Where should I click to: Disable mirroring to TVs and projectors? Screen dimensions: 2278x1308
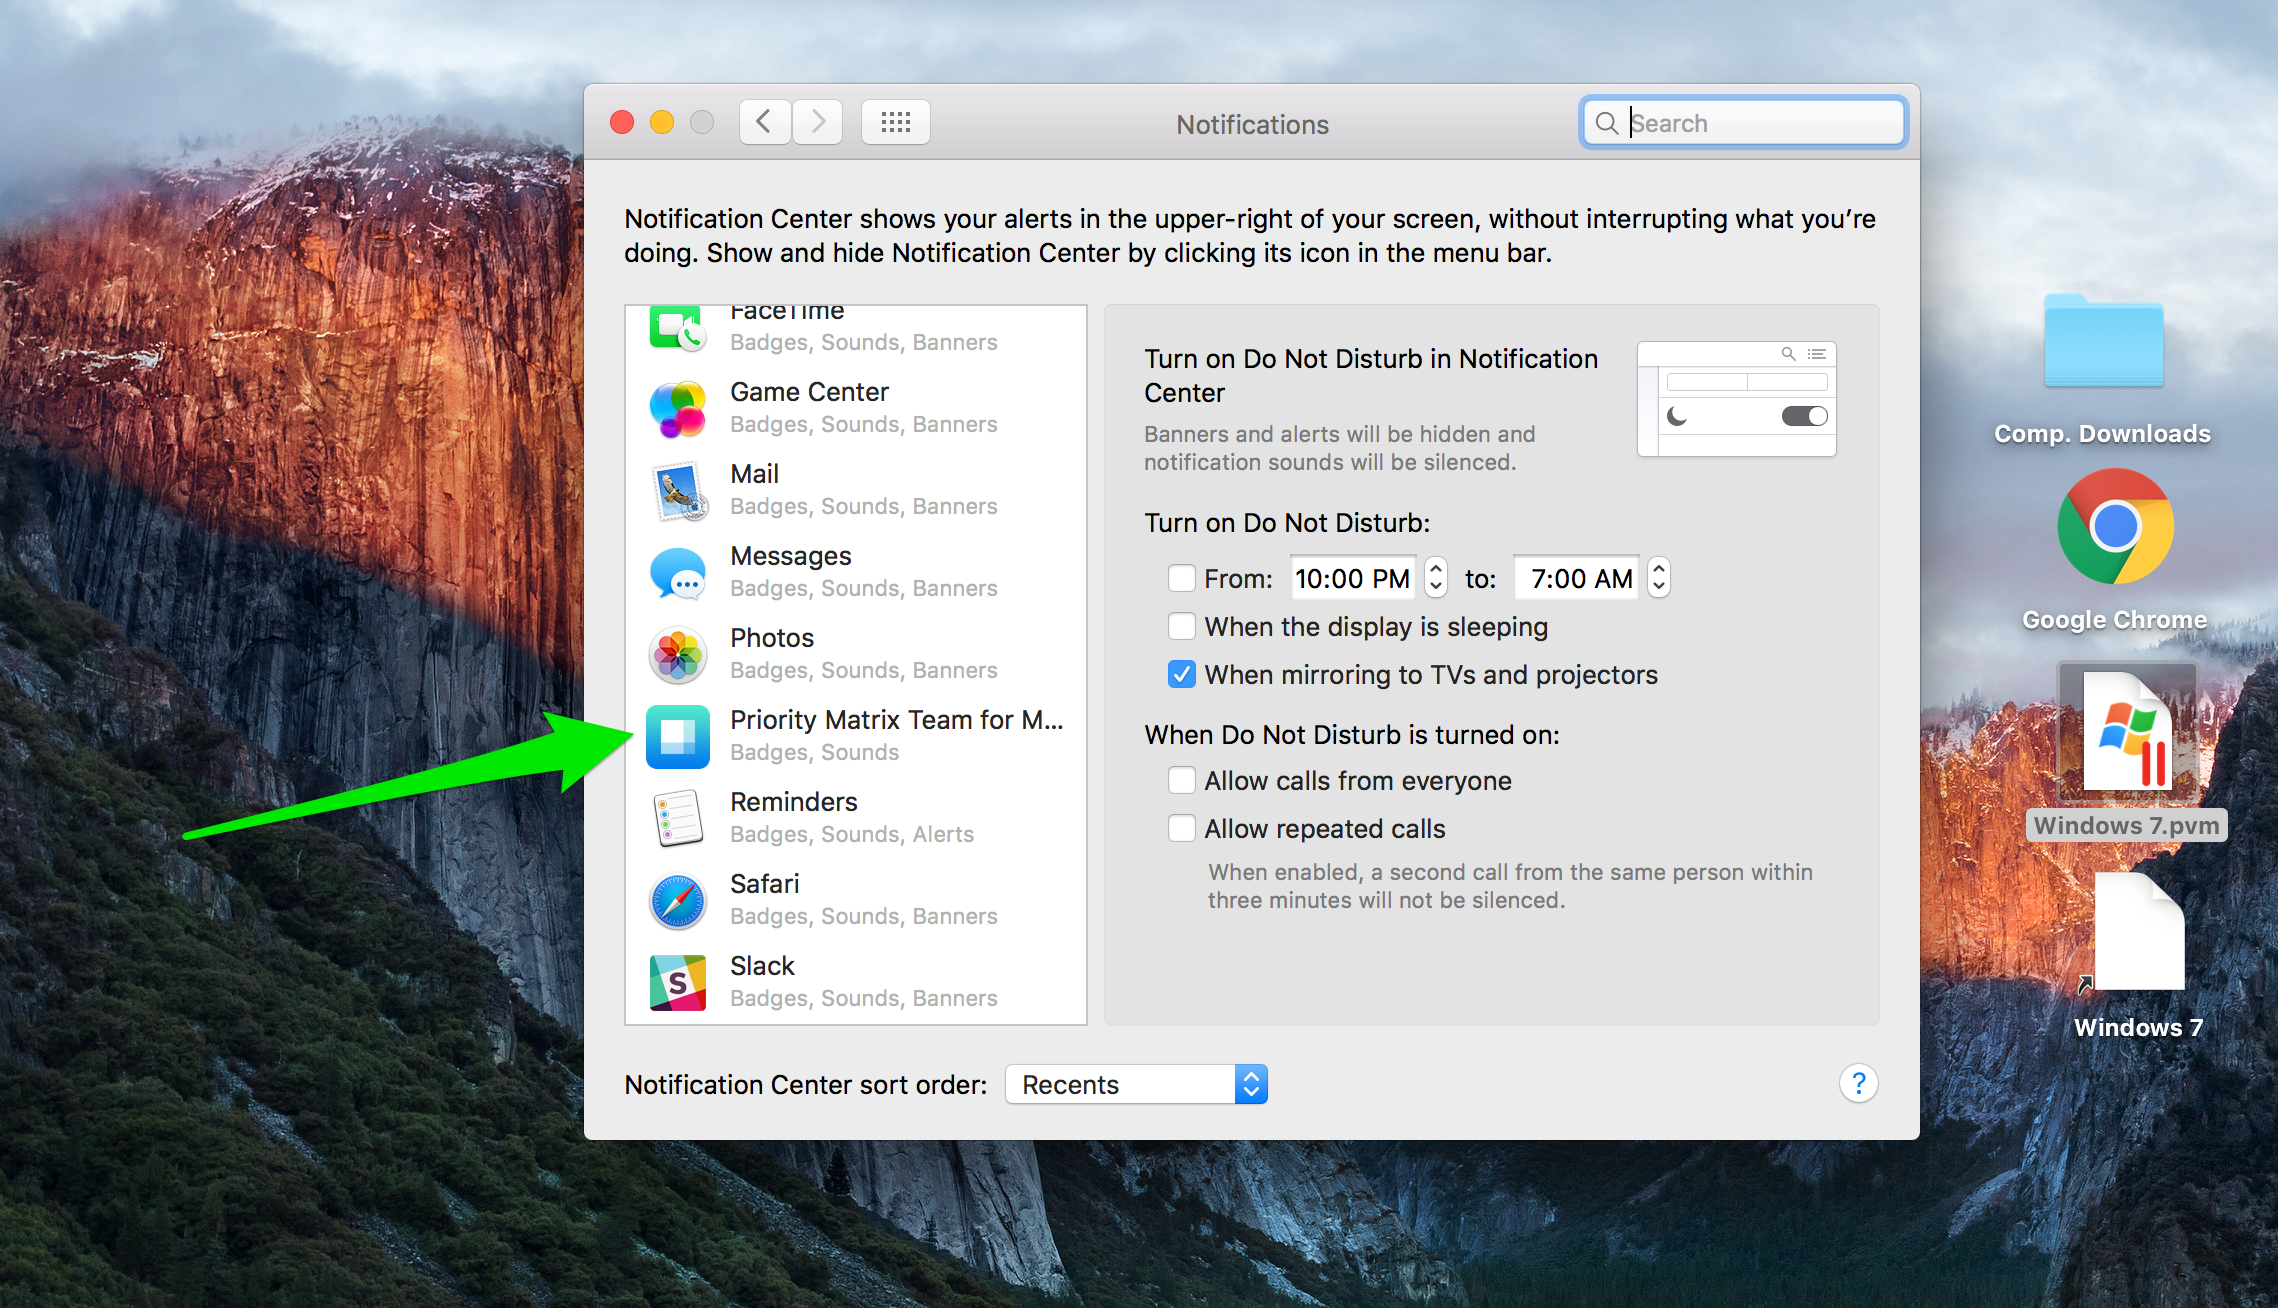click(x=1178, y=674)
